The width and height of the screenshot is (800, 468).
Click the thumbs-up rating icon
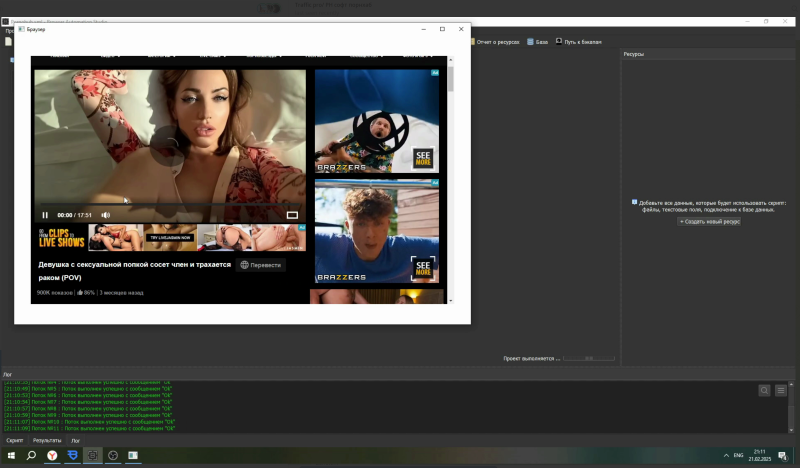click(x=80, y=293)
